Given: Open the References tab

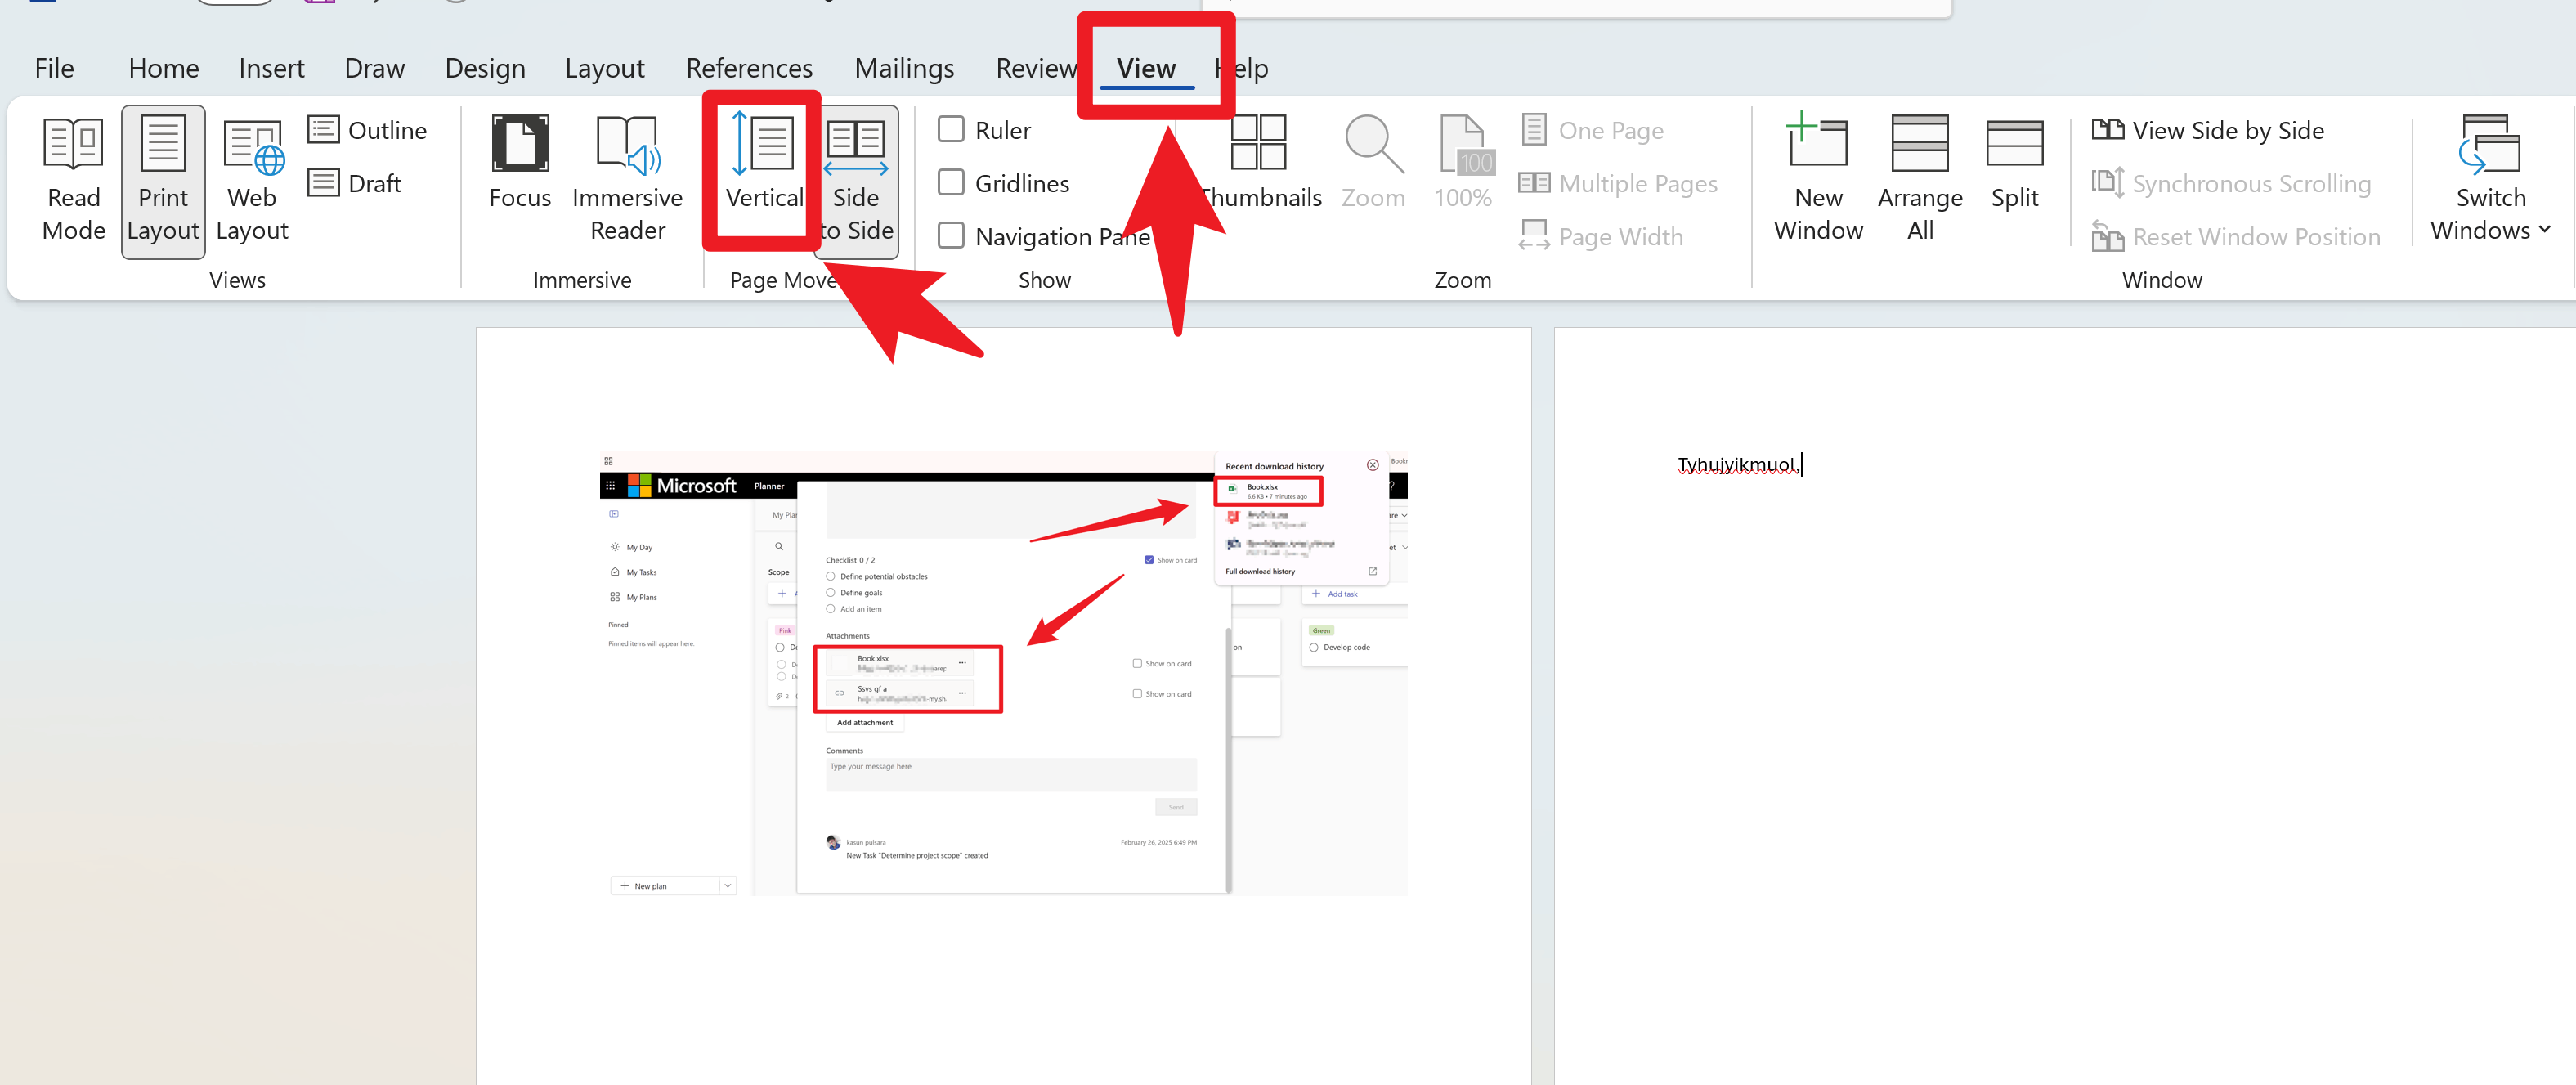Looking at the screenshot, I should 749,68.
